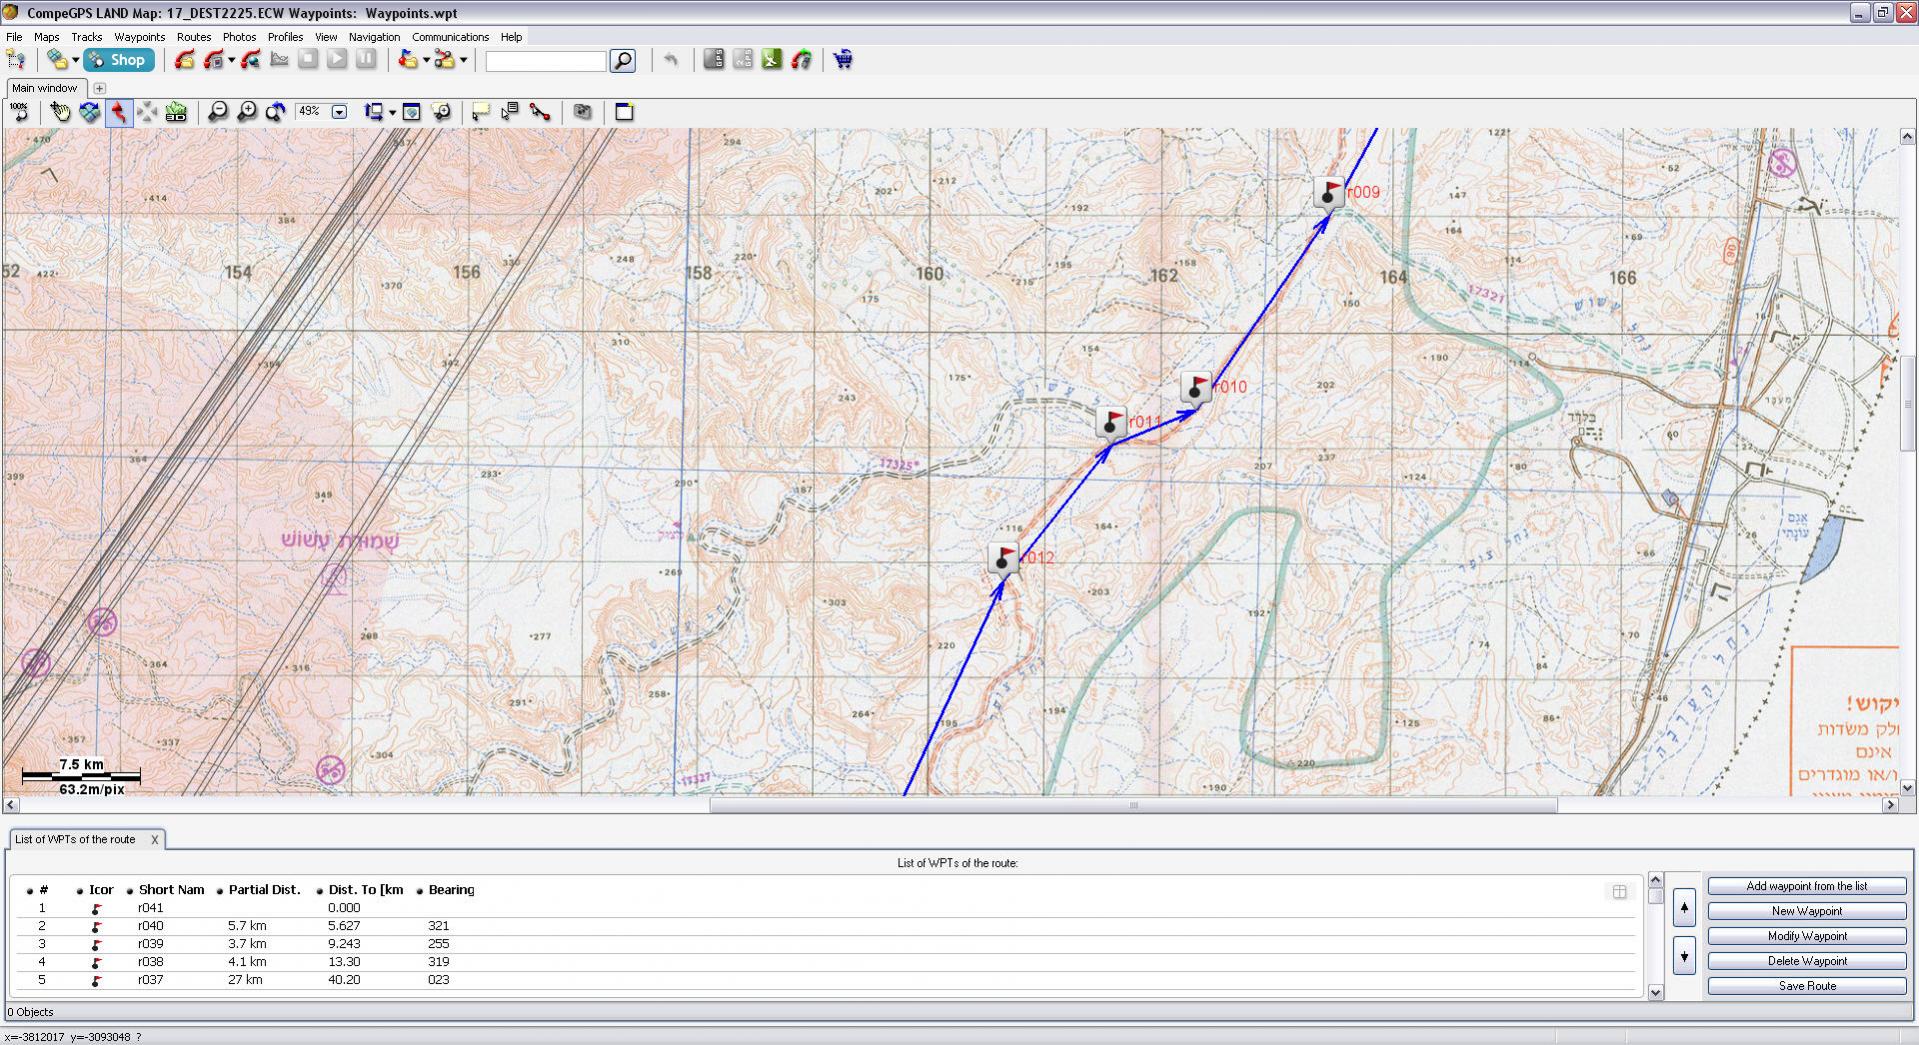Toggle the route editing arrow tool

[119, 112]
